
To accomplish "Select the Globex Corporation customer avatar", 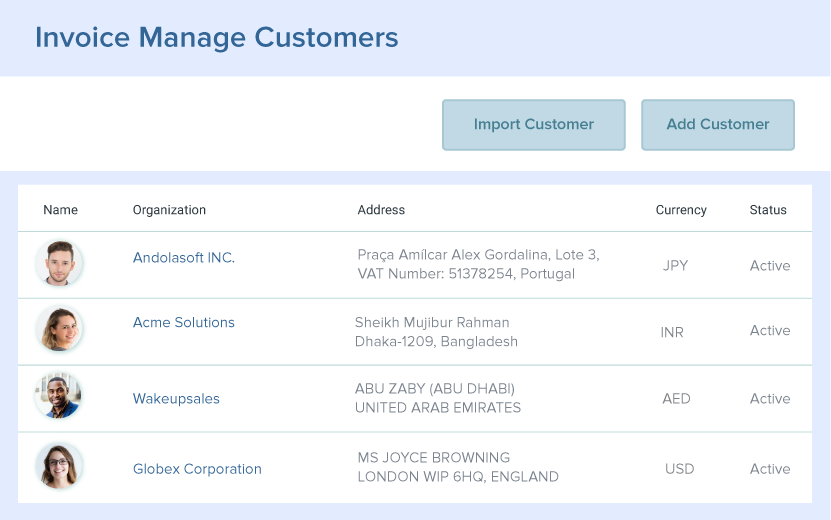I will click(x=59, y=466).
